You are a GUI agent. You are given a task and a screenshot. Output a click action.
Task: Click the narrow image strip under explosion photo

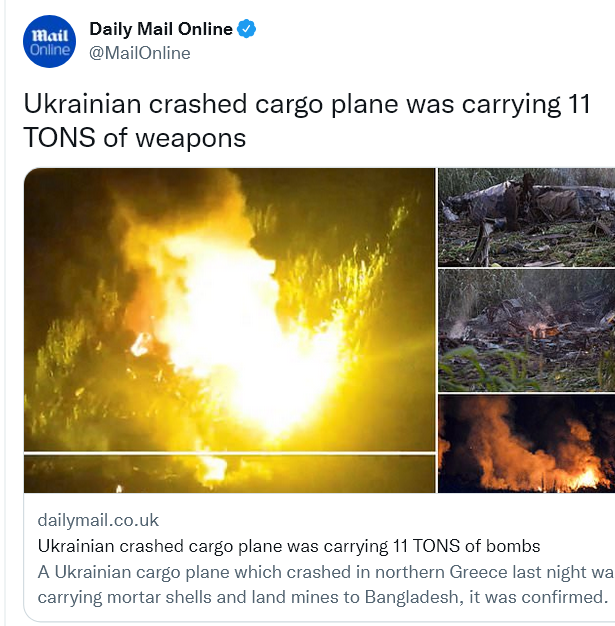coord(230,474)
